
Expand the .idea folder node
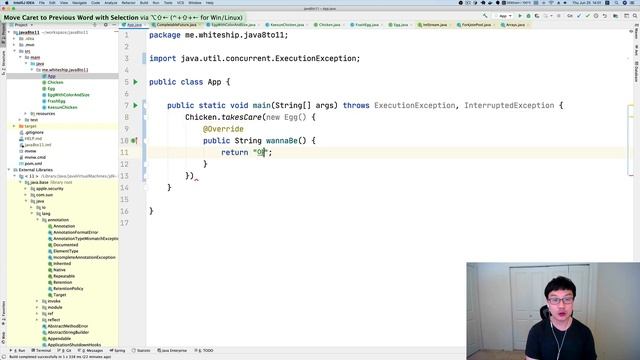coord(15,38)
